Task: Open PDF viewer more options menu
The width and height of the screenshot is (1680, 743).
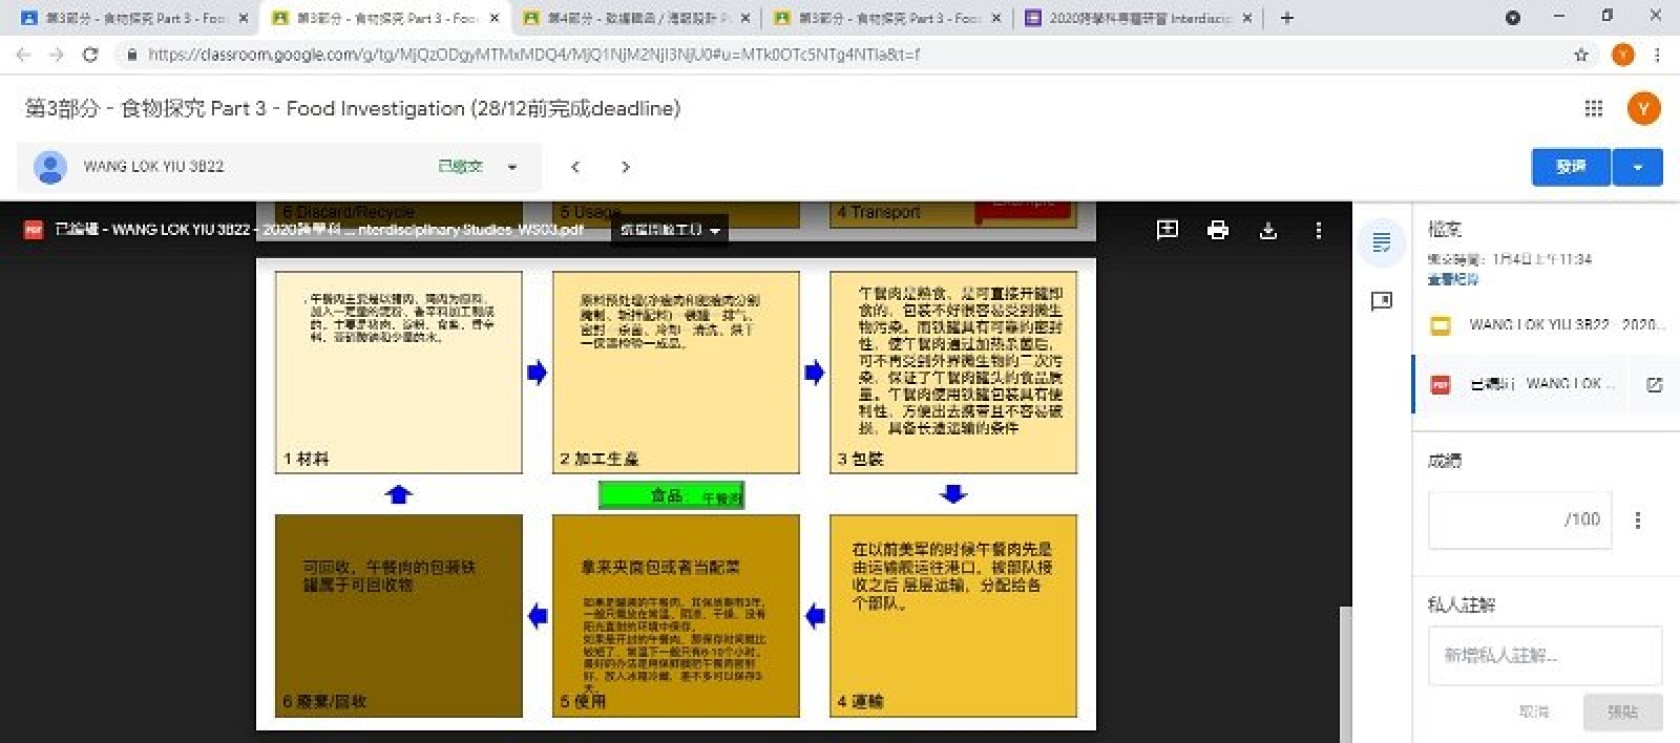Action: coord(1318,230)
